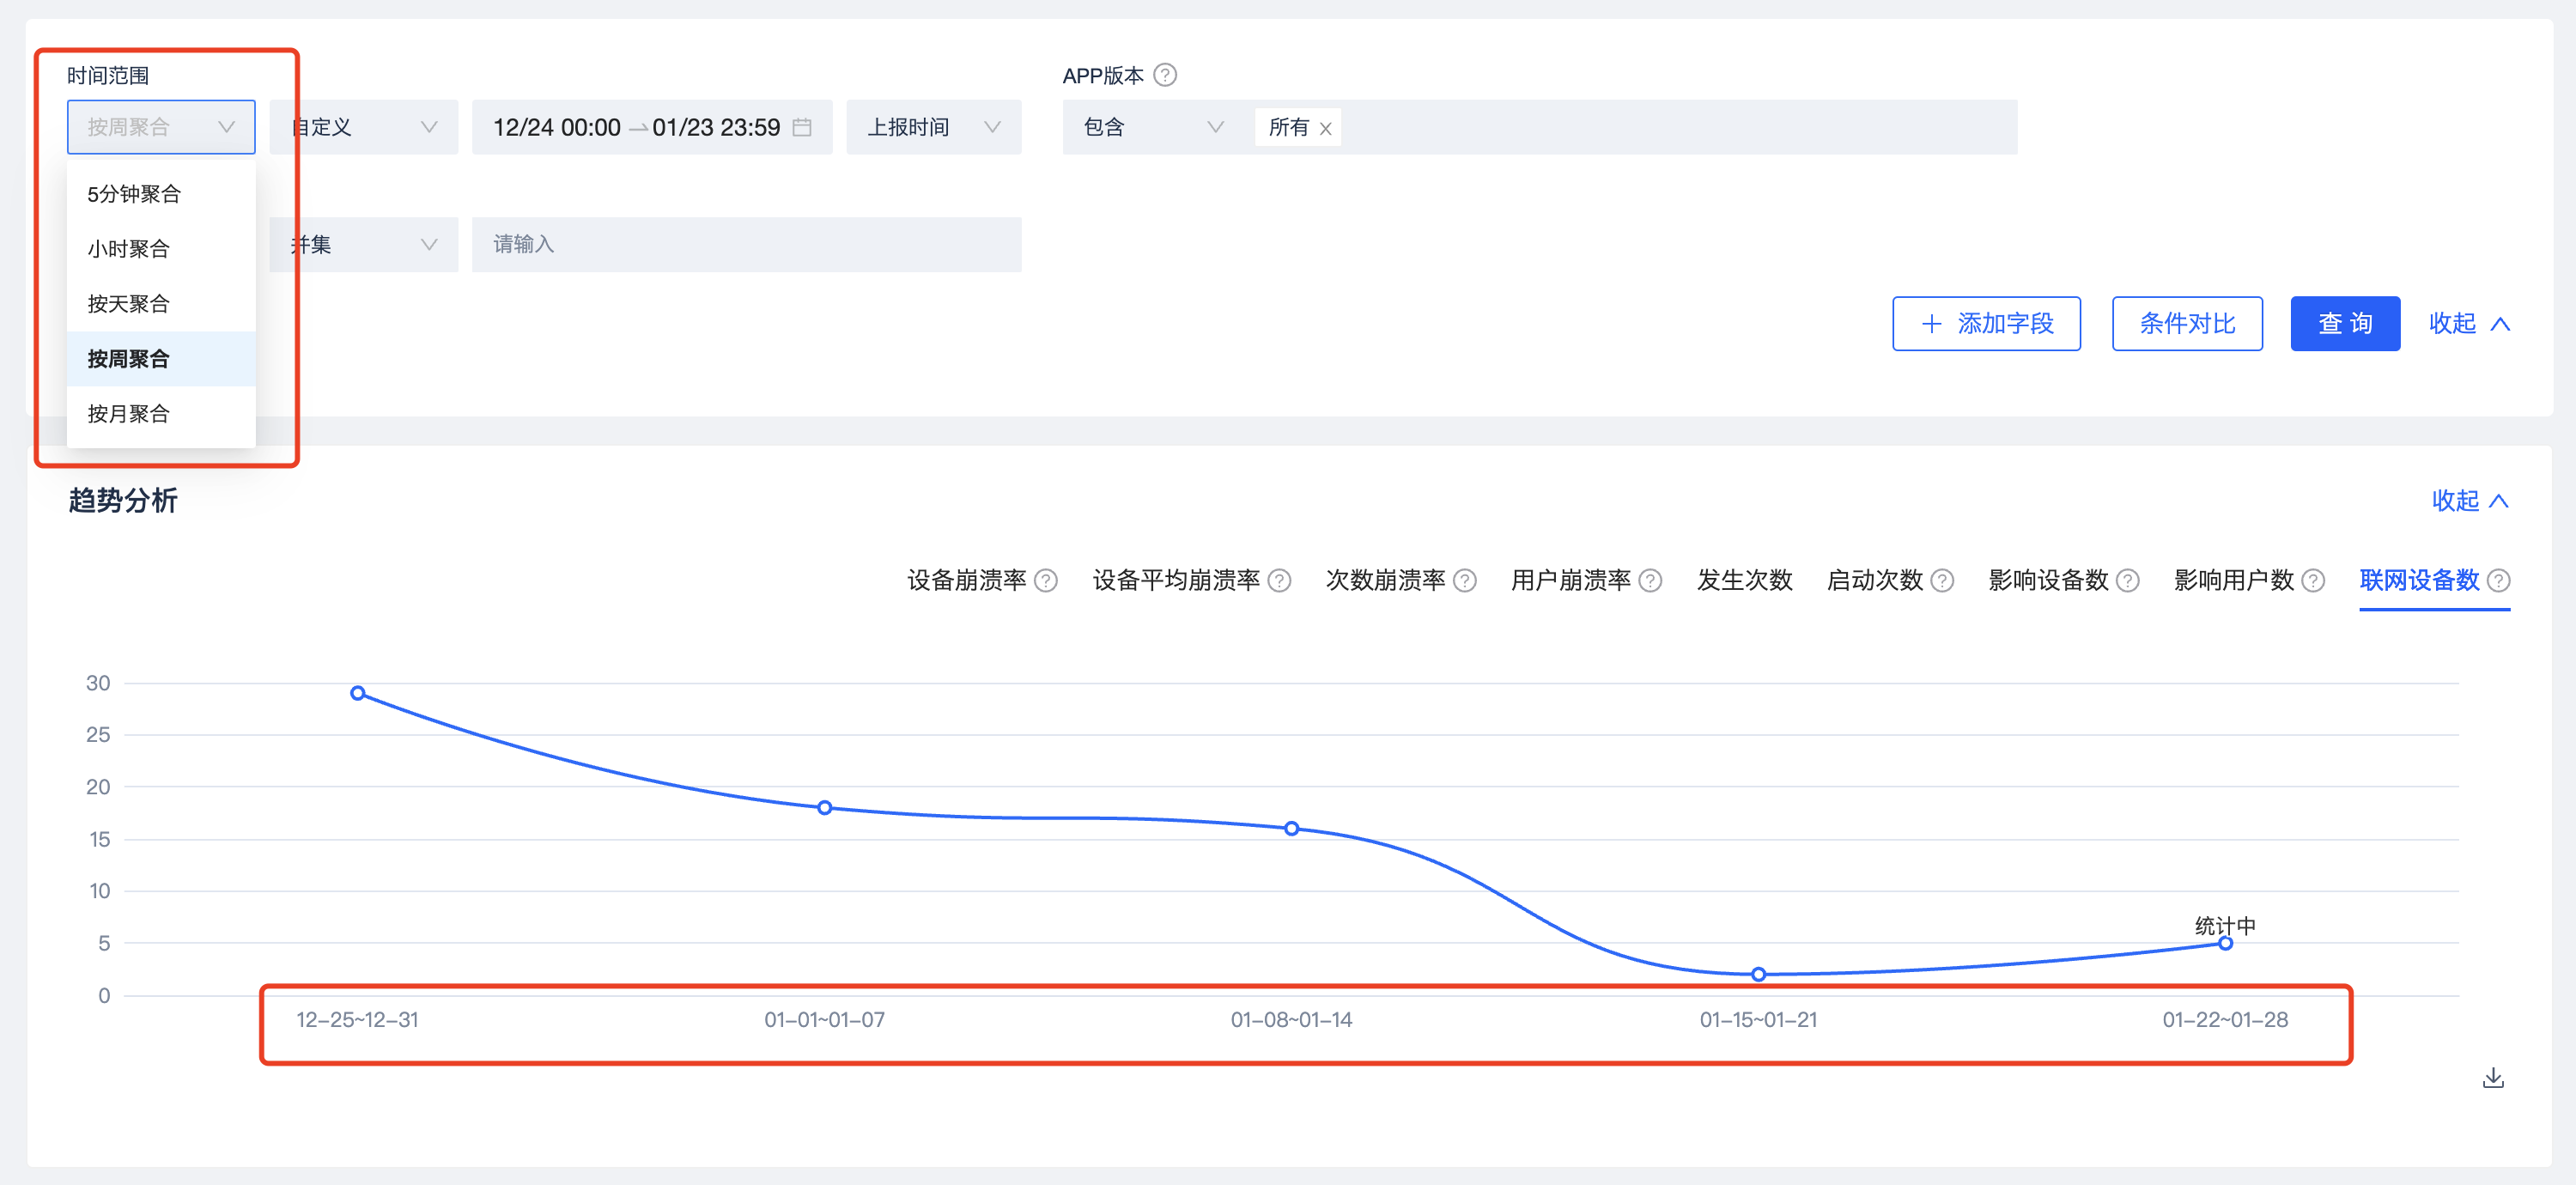Click data point for 01-01~01-07
The width and height of the screenshot is (2576, 1185).
[x=825, y=807]
